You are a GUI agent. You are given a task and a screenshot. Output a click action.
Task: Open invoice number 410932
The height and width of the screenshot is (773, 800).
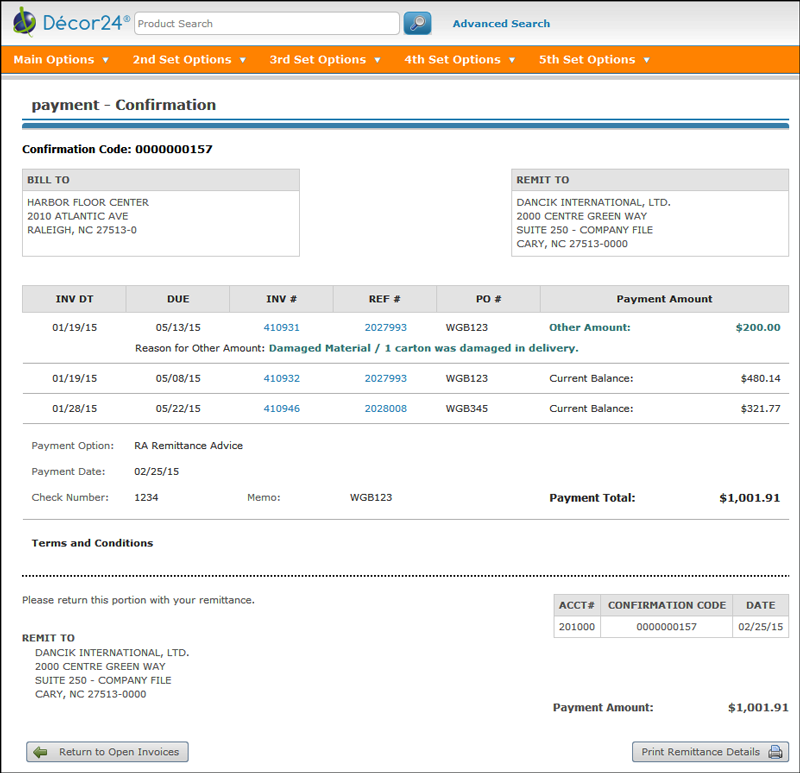281,379
